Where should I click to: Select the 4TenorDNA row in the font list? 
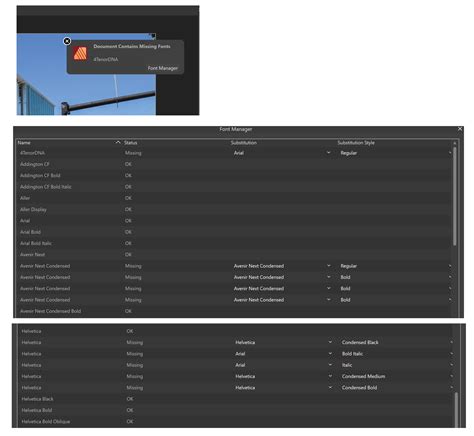tap(234, 153)
